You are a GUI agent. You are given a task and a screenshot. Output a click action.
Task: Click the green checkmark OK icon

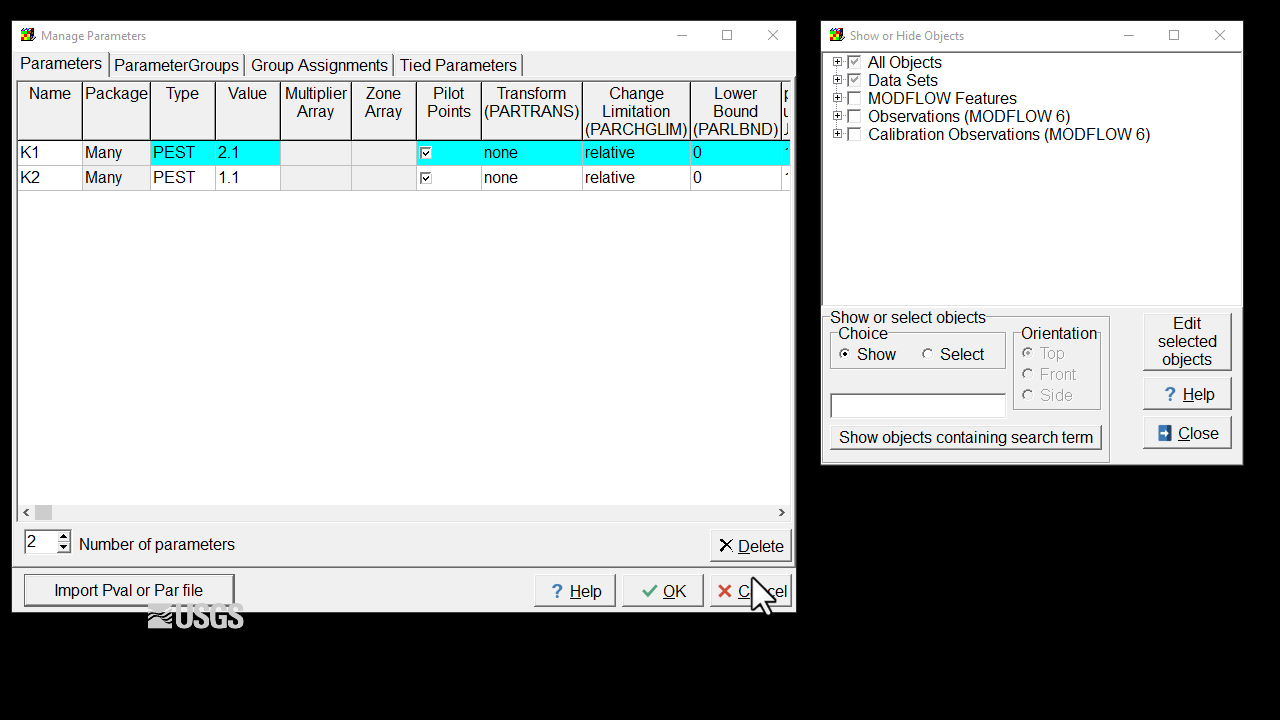click(x=647, y=590)
